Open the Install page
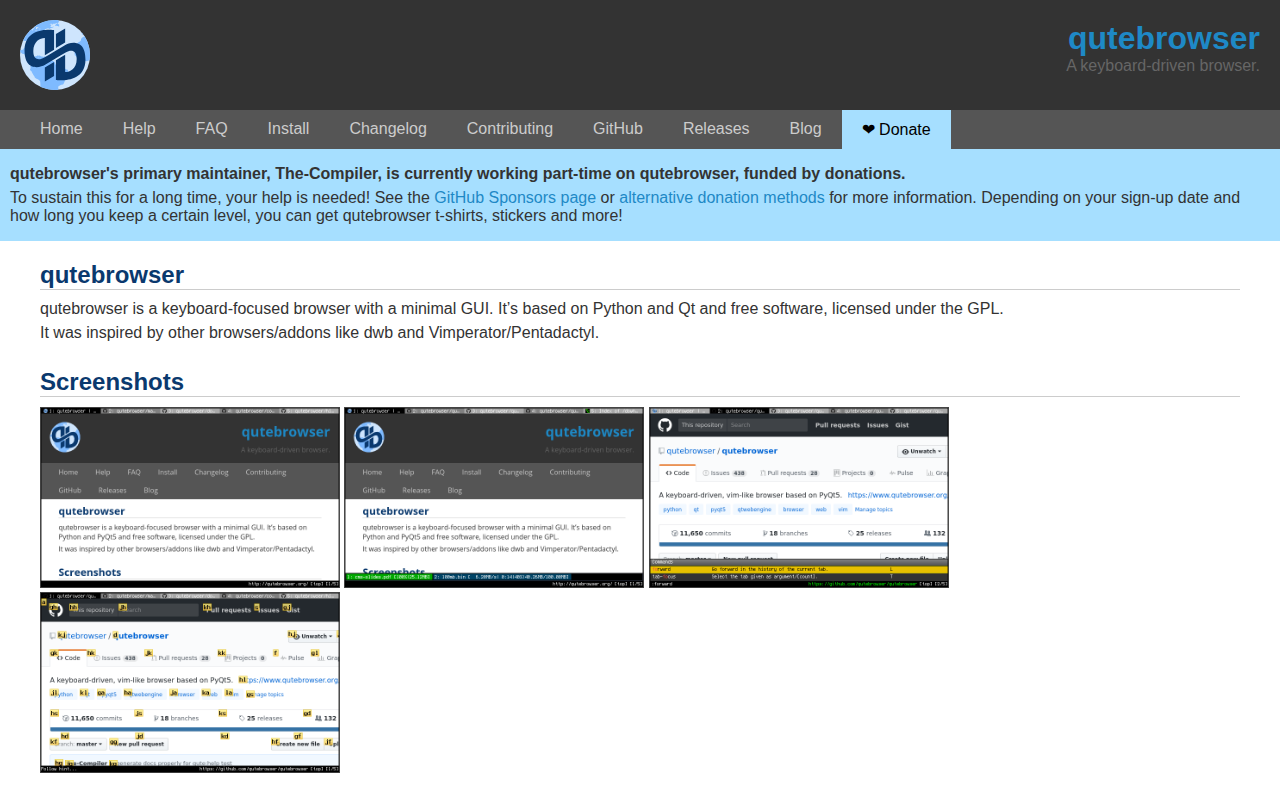This screenshot has width=1280, height=800. pyautogui.click(x=288, y=129)
